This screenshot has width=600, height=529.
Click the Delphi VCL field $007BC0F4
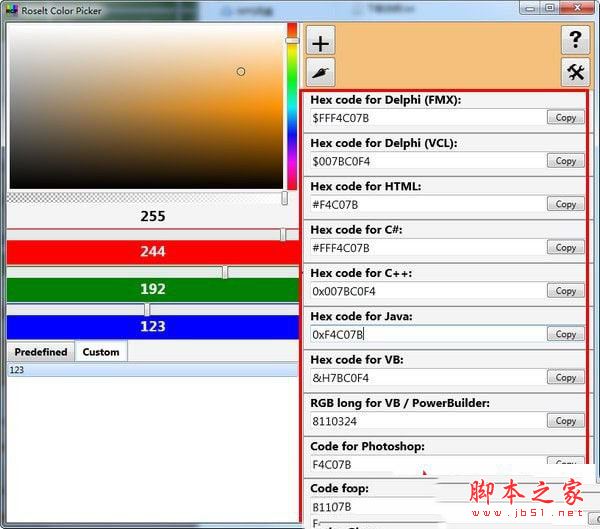[429, 161]
